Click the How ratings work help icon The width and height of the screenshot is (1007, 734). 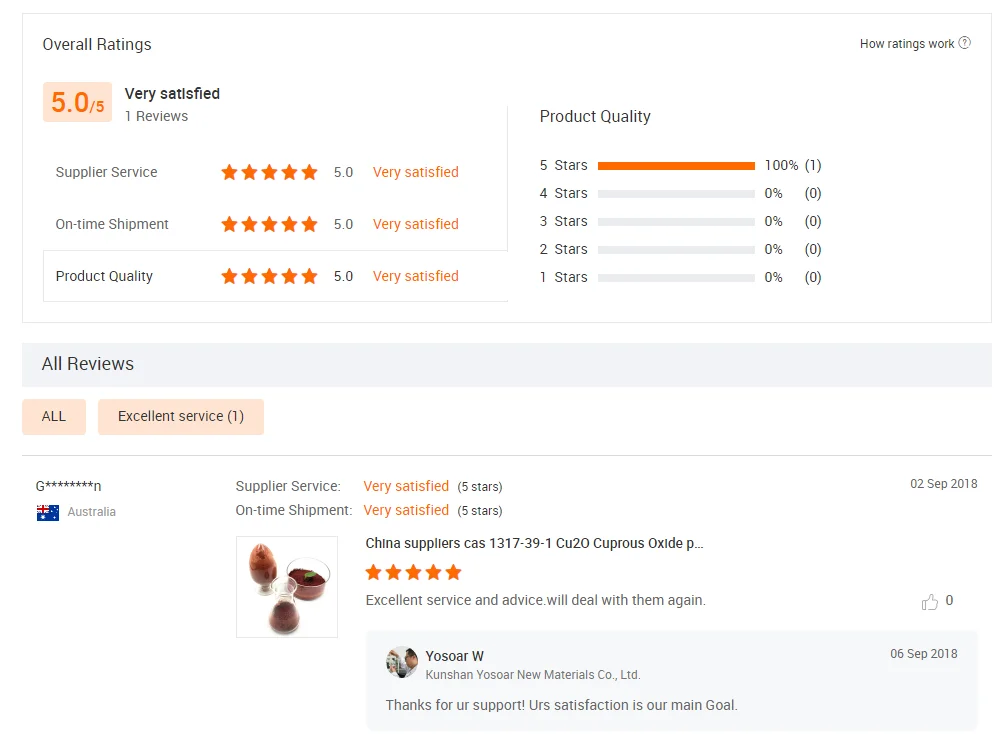[x=965, y=43]
